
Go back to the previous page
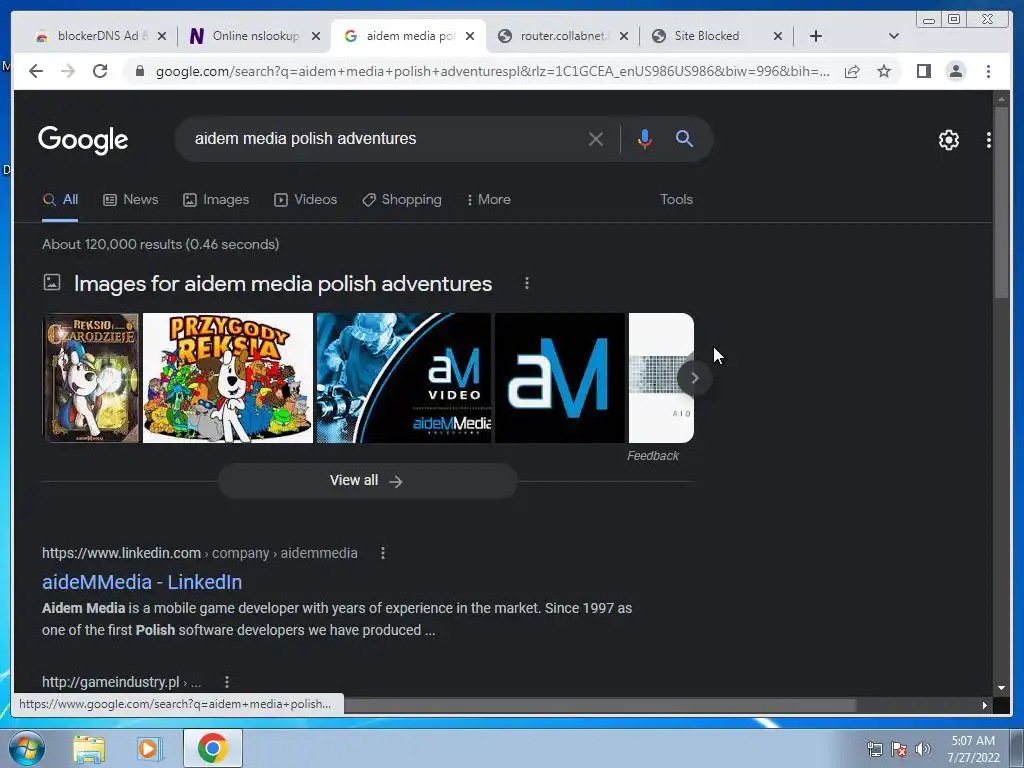pos(36,71)
